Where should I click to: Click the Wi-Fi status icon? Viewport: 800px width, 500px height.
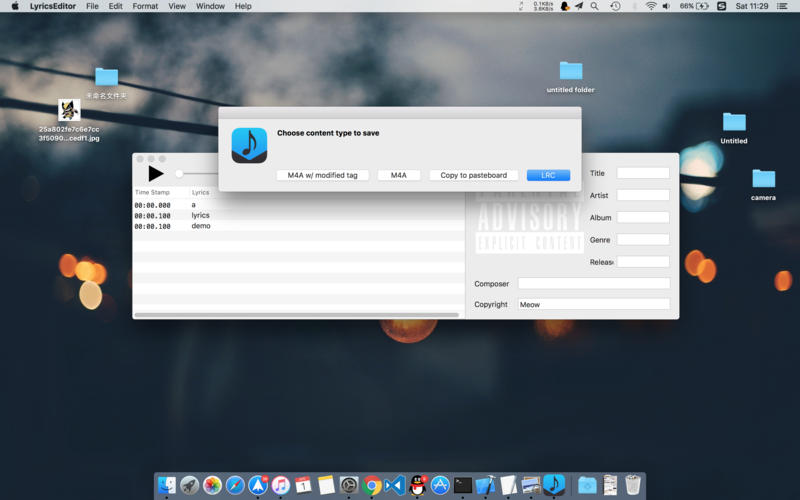pyautogui.click(x=651, y=6)
